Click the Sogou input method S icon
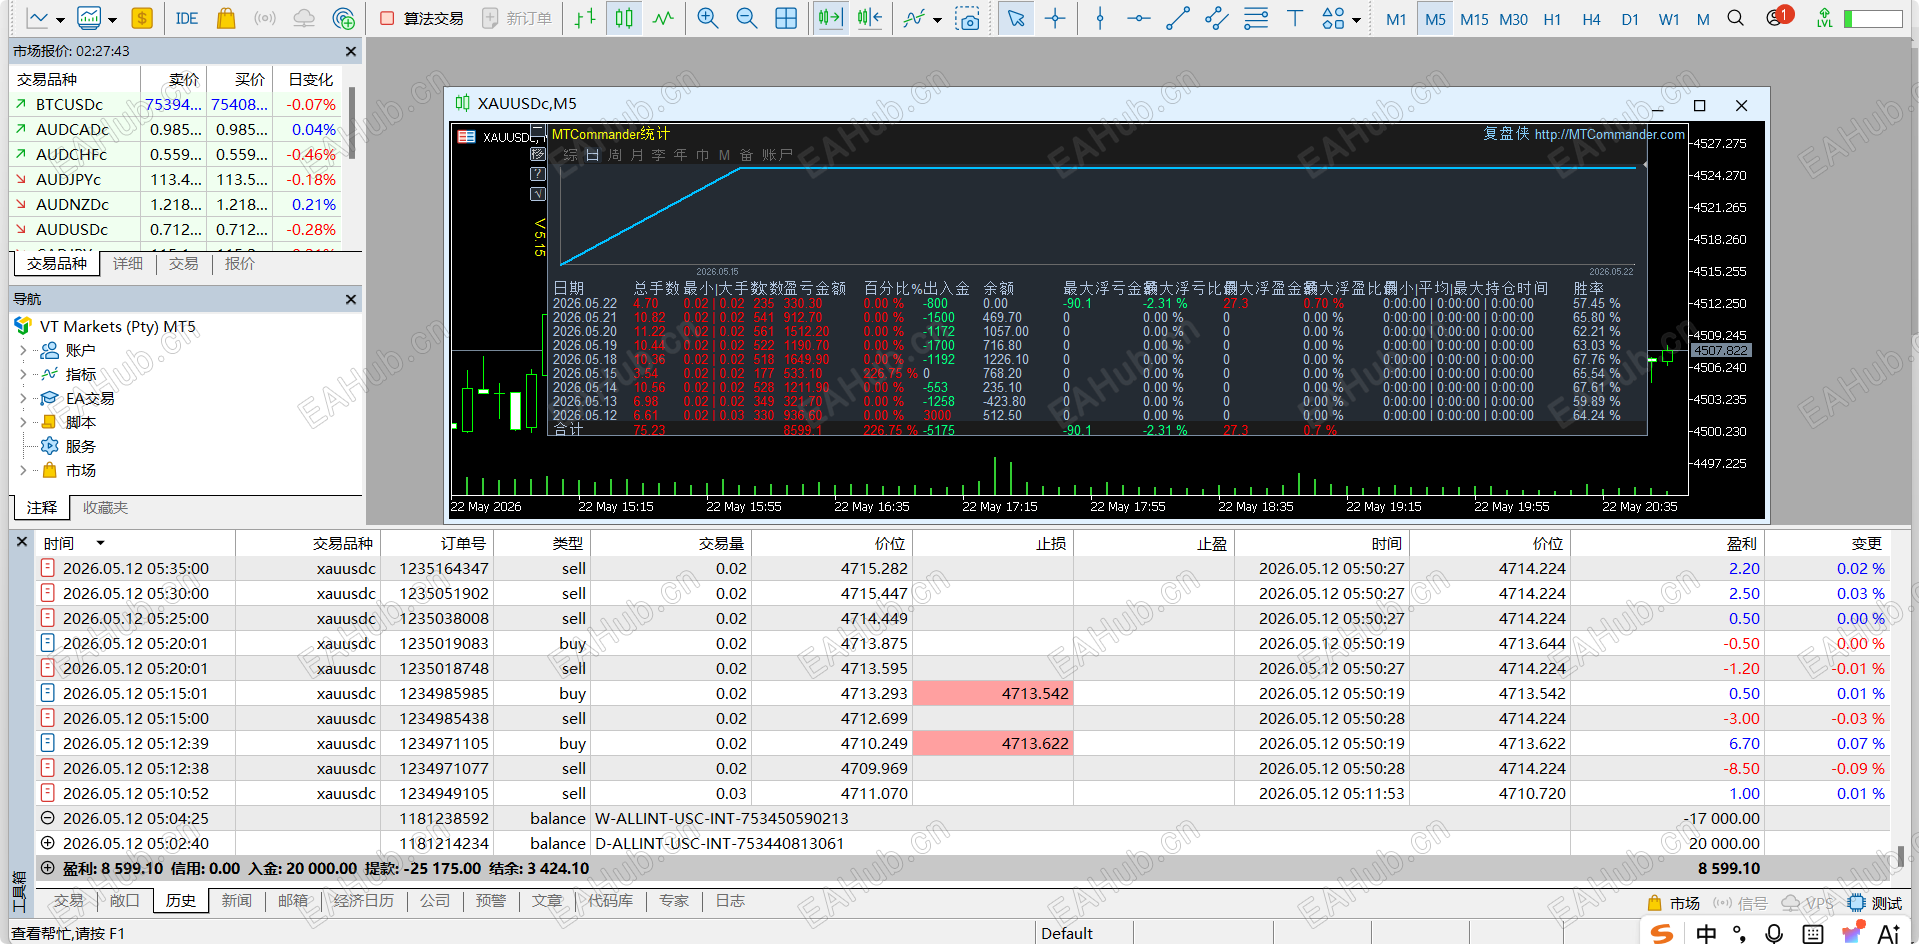Screen dimensions: 1919x944 pyautogui.click(x=1662, y=933)
